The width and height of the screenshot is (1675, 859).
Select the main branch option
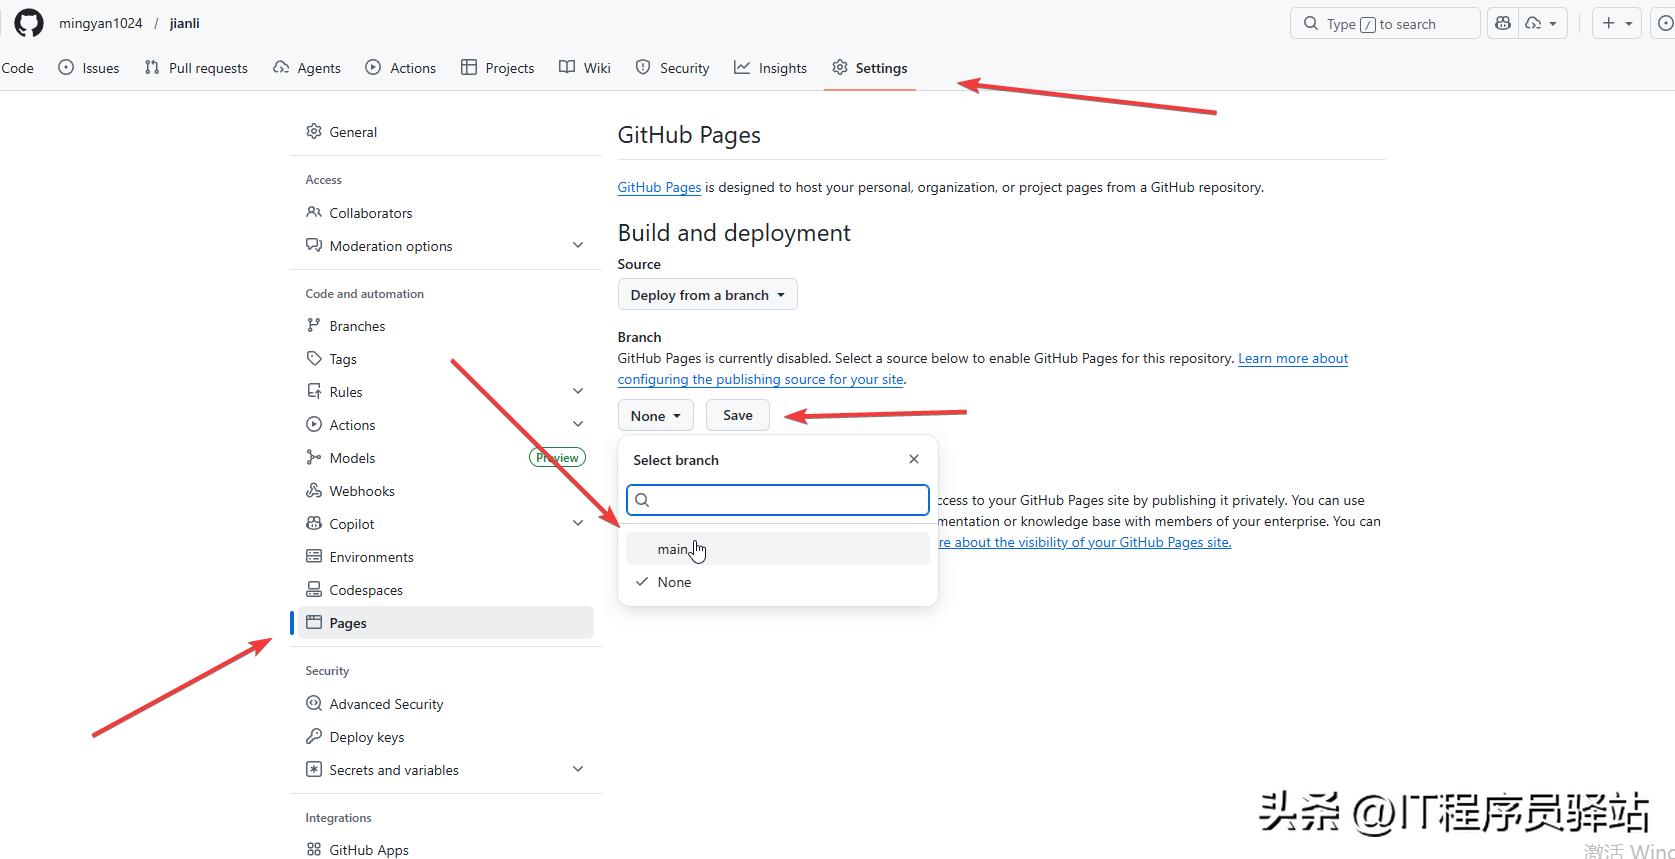point(672,549)
